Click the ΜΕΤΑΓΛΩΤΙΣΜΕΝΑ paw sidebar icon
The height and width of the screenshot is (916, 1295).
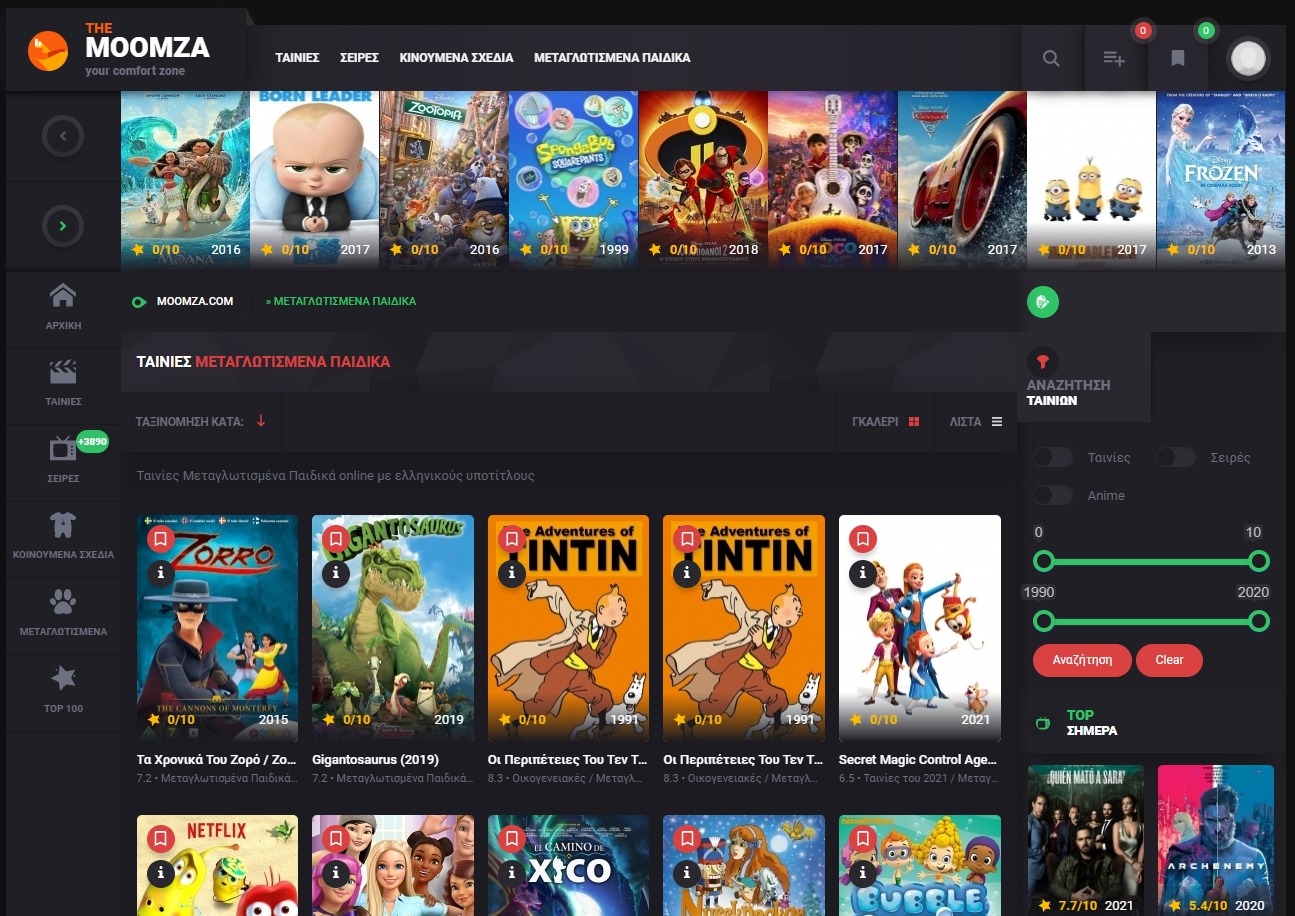click(63, 611)
